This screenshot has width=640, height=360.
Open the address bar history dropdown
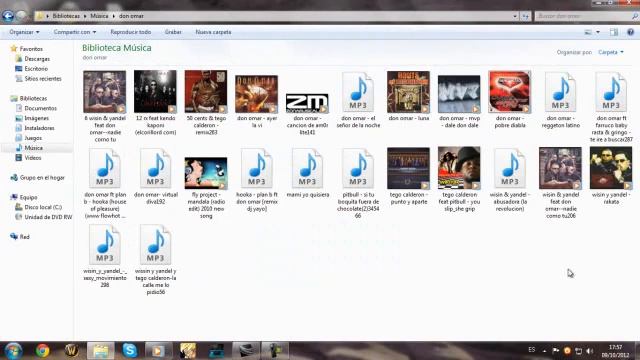[515, 16]
